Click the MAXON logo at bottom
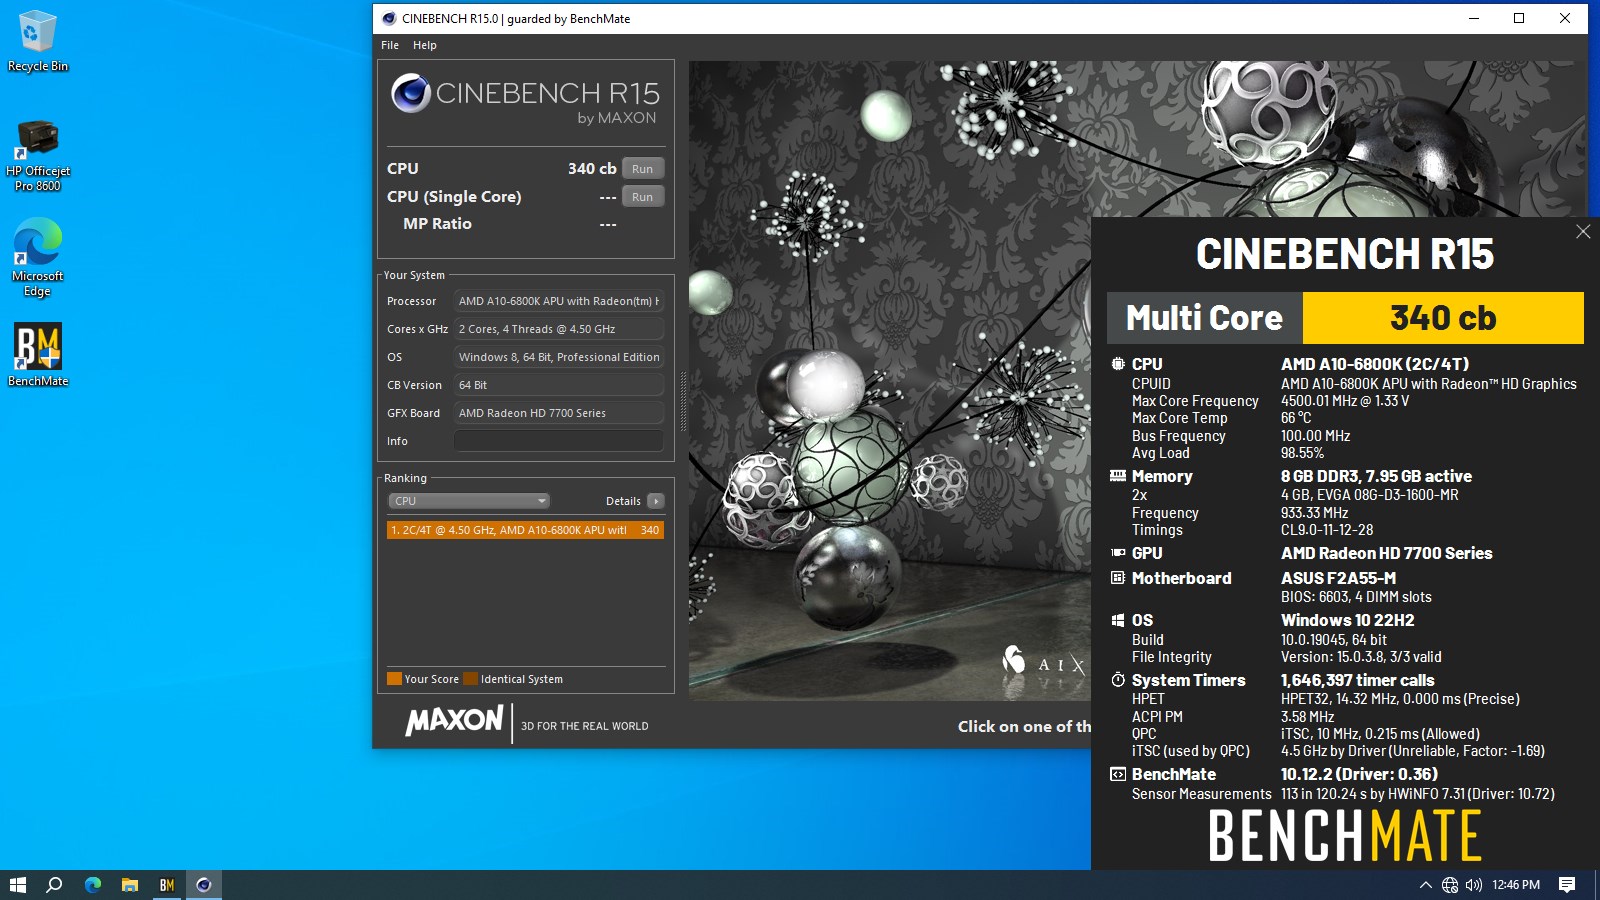This screenshot has width=1600, height=900. tap(454, 721)
